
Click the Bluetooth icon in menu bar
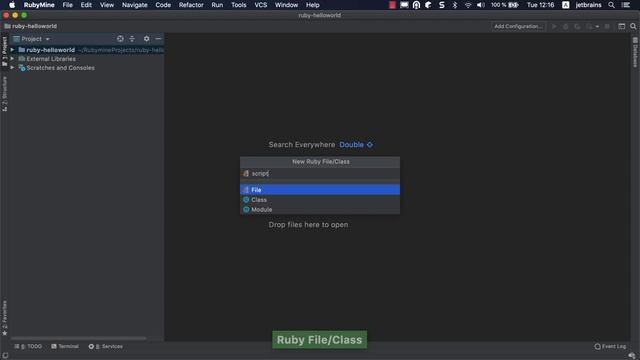pos(455,5)
